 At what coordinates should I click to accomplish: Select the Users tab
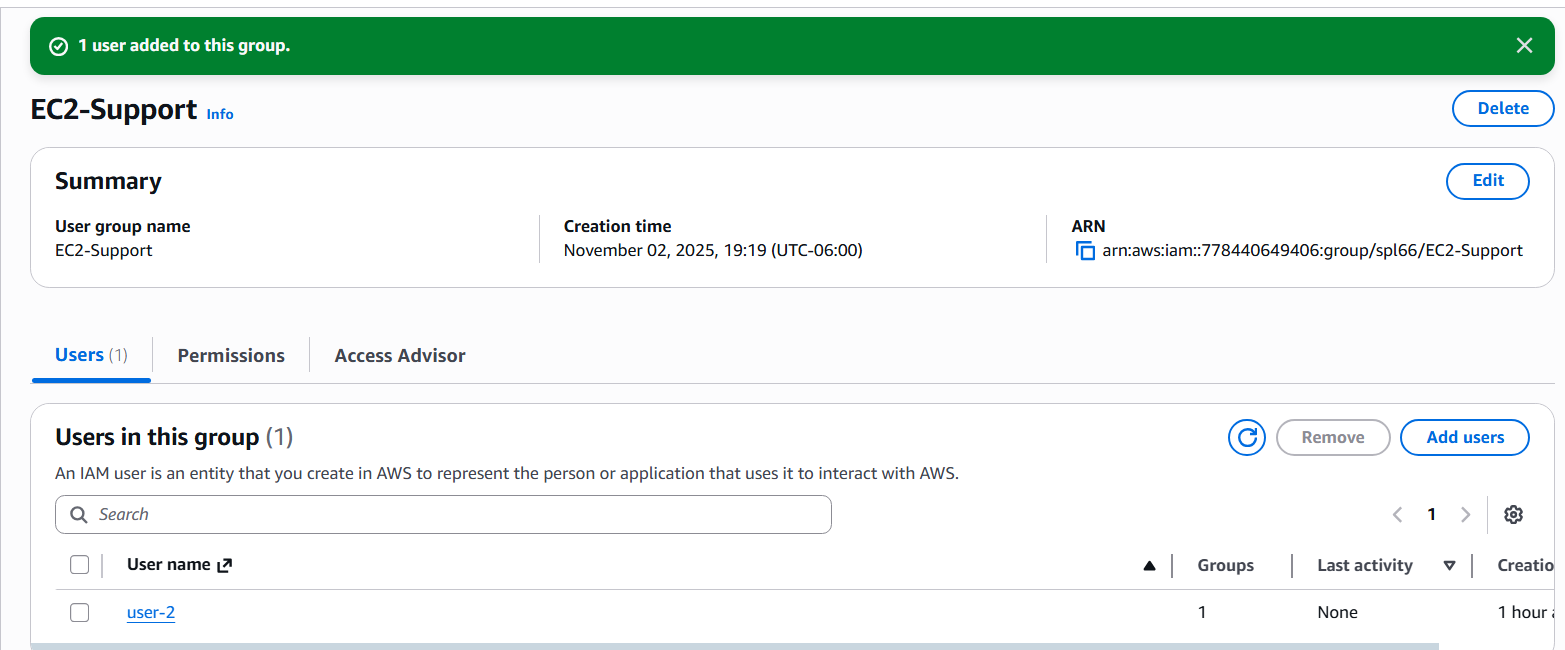click(x=78, y=355)
